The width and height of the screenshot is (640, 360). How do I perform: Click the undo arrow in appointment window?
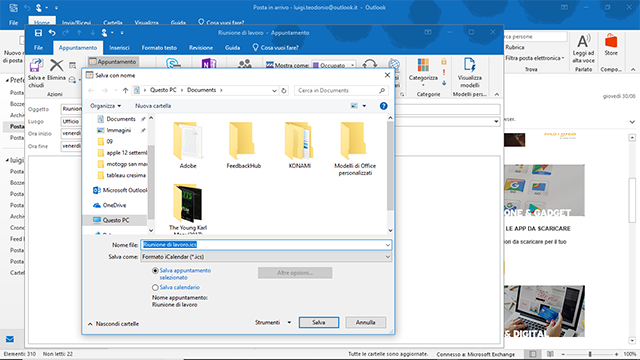pyautogui.click(x=52, y=33)
